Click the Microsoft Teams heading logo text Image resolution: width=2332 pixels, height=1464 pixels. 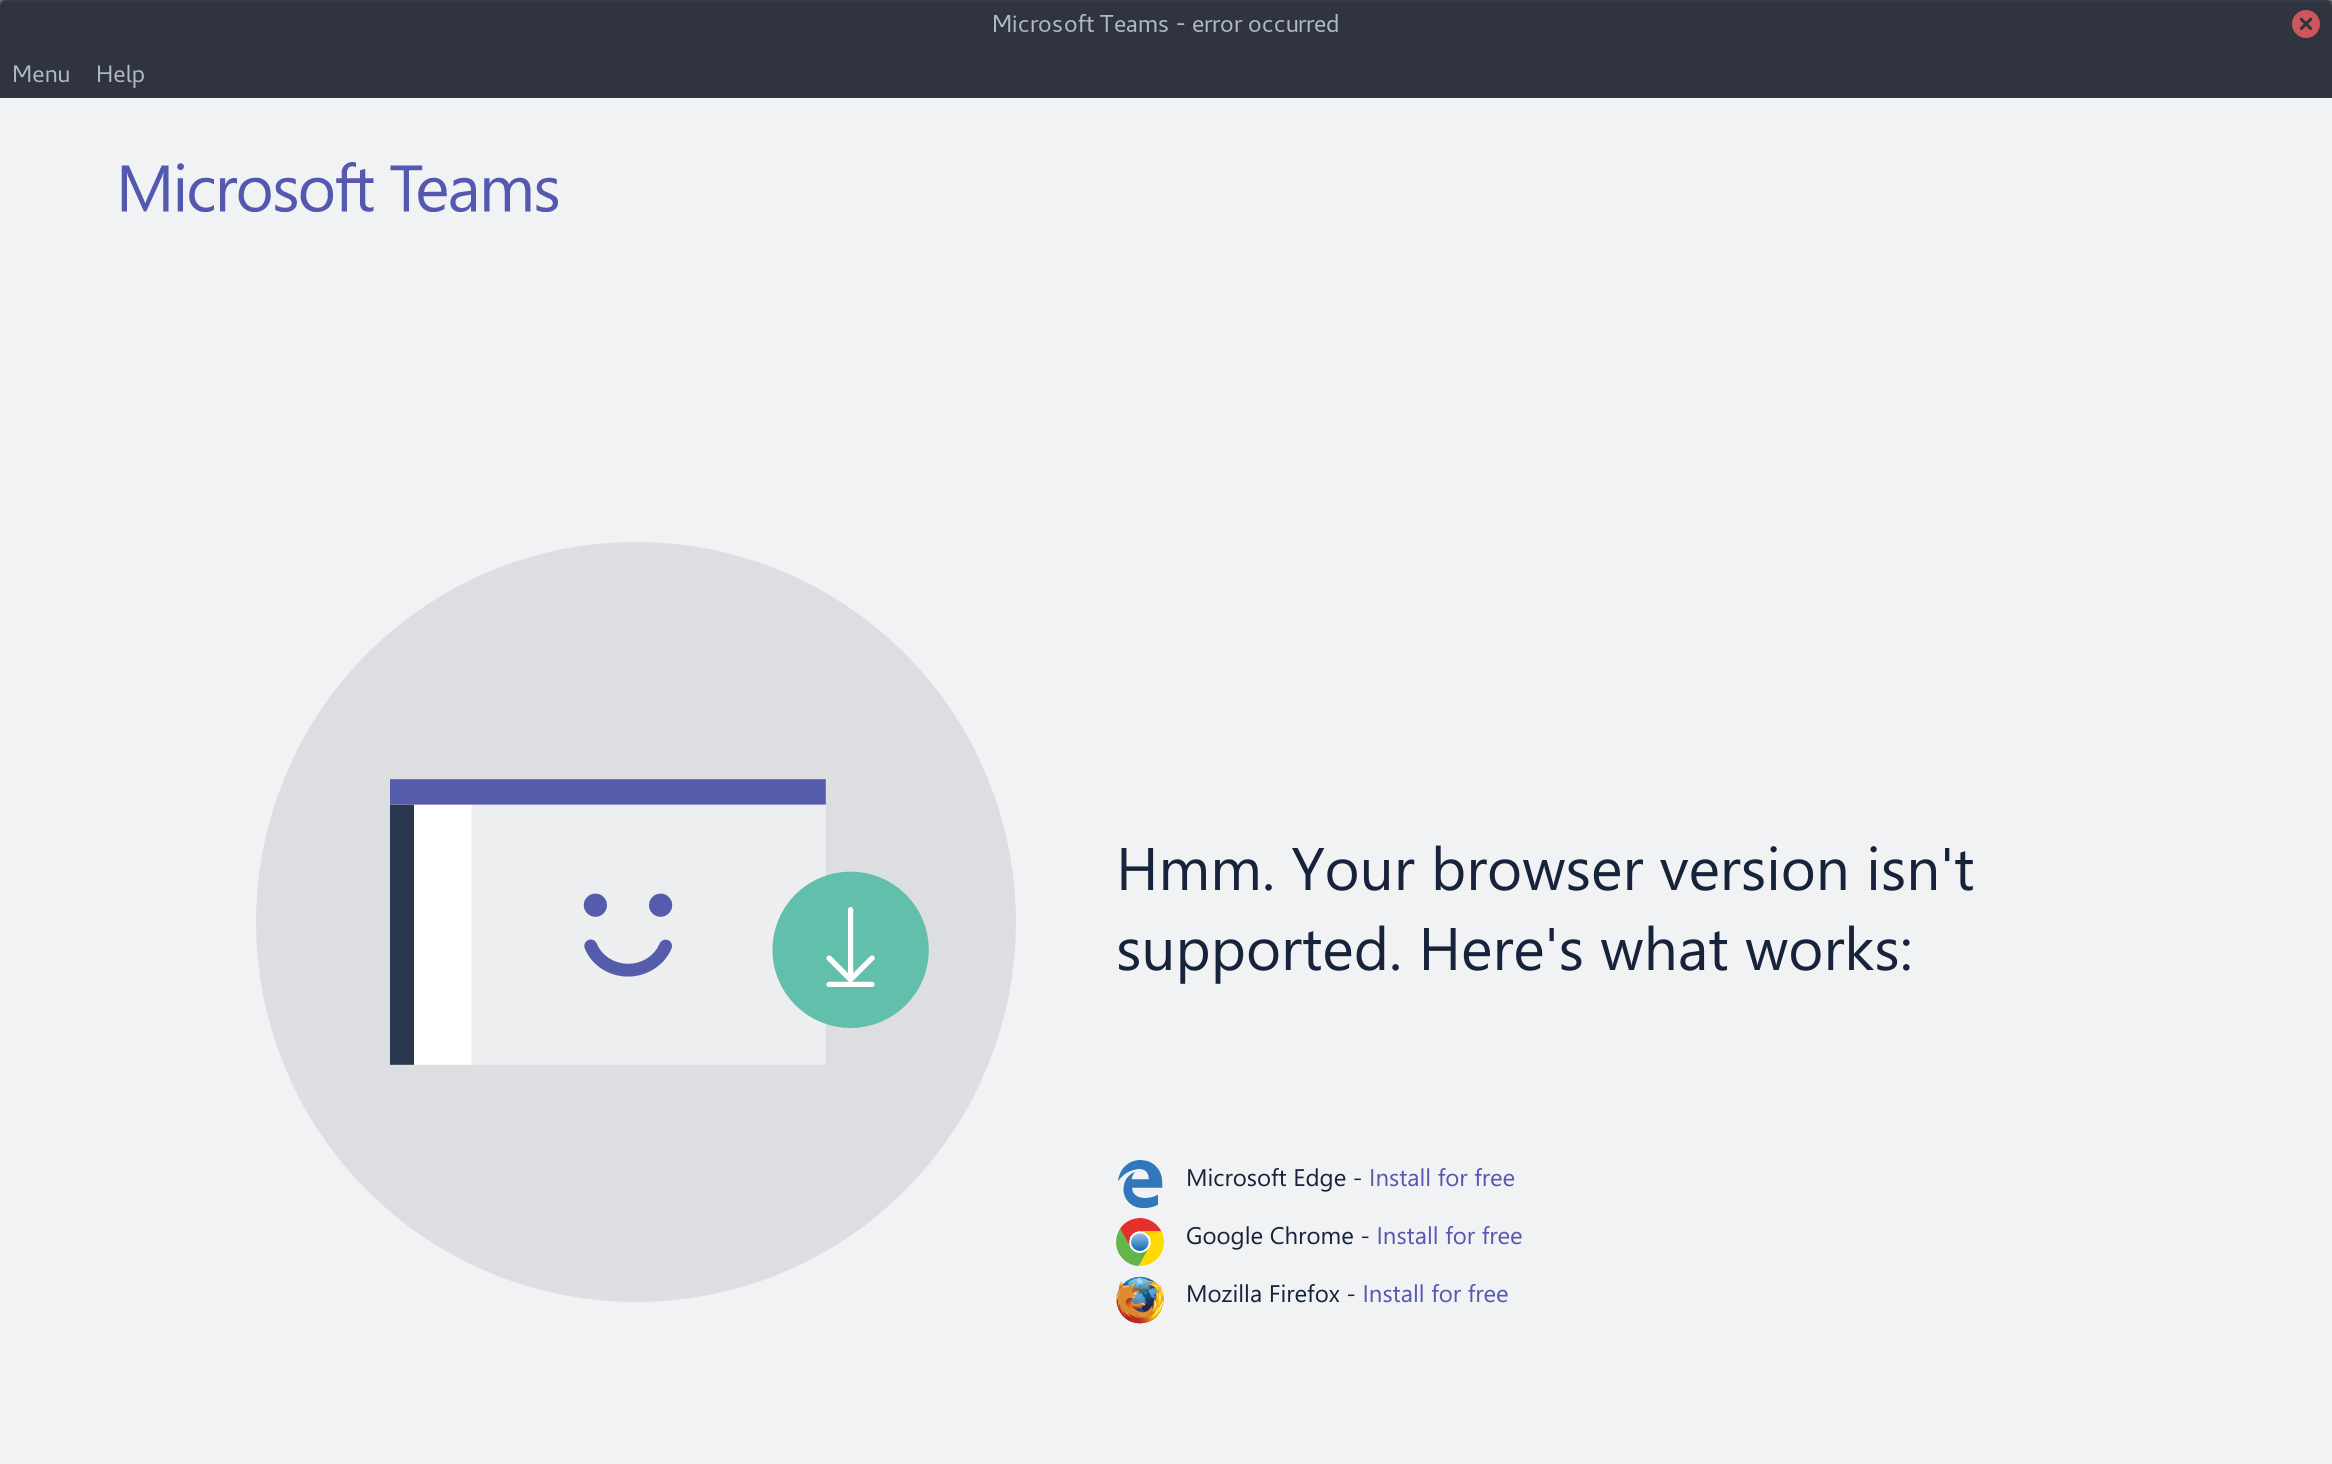tap(338, 189)
